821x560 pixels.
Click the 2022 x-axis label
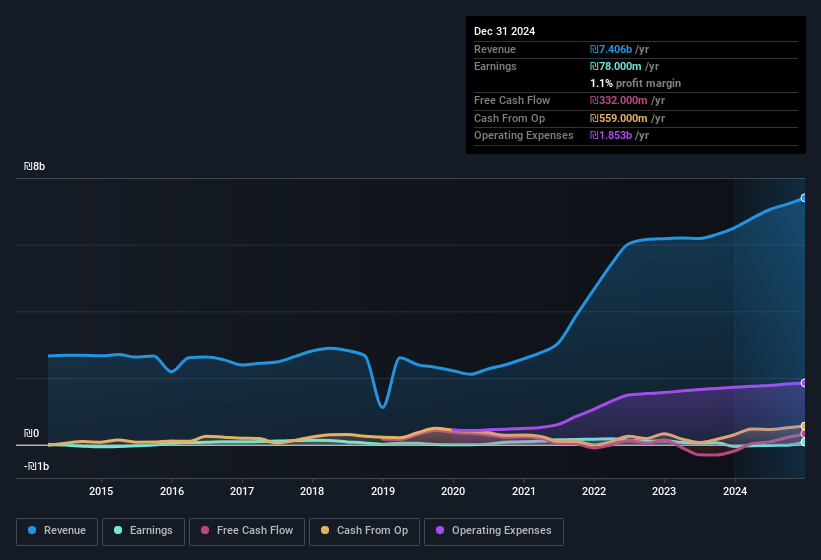(594, 491)
